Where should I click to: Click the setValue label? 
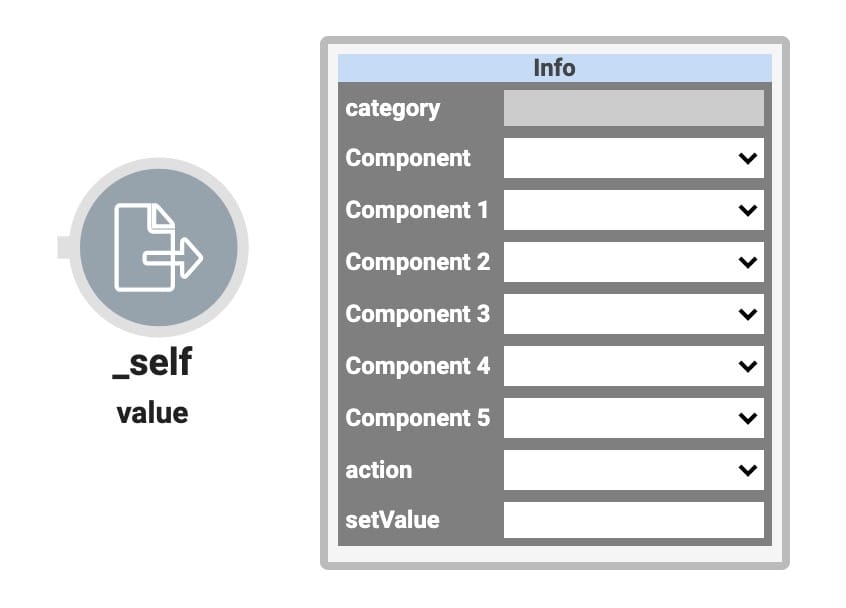(x=392, y=520)
